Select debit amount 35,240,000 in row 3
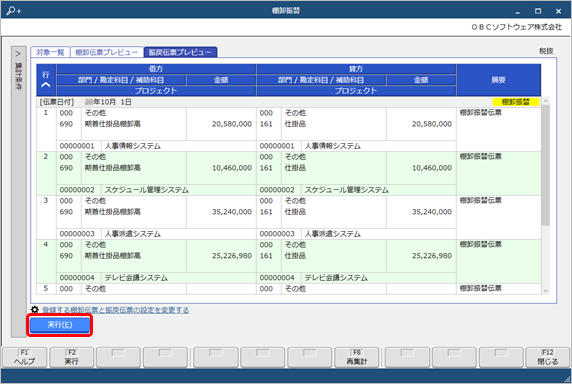 (232, 212)
